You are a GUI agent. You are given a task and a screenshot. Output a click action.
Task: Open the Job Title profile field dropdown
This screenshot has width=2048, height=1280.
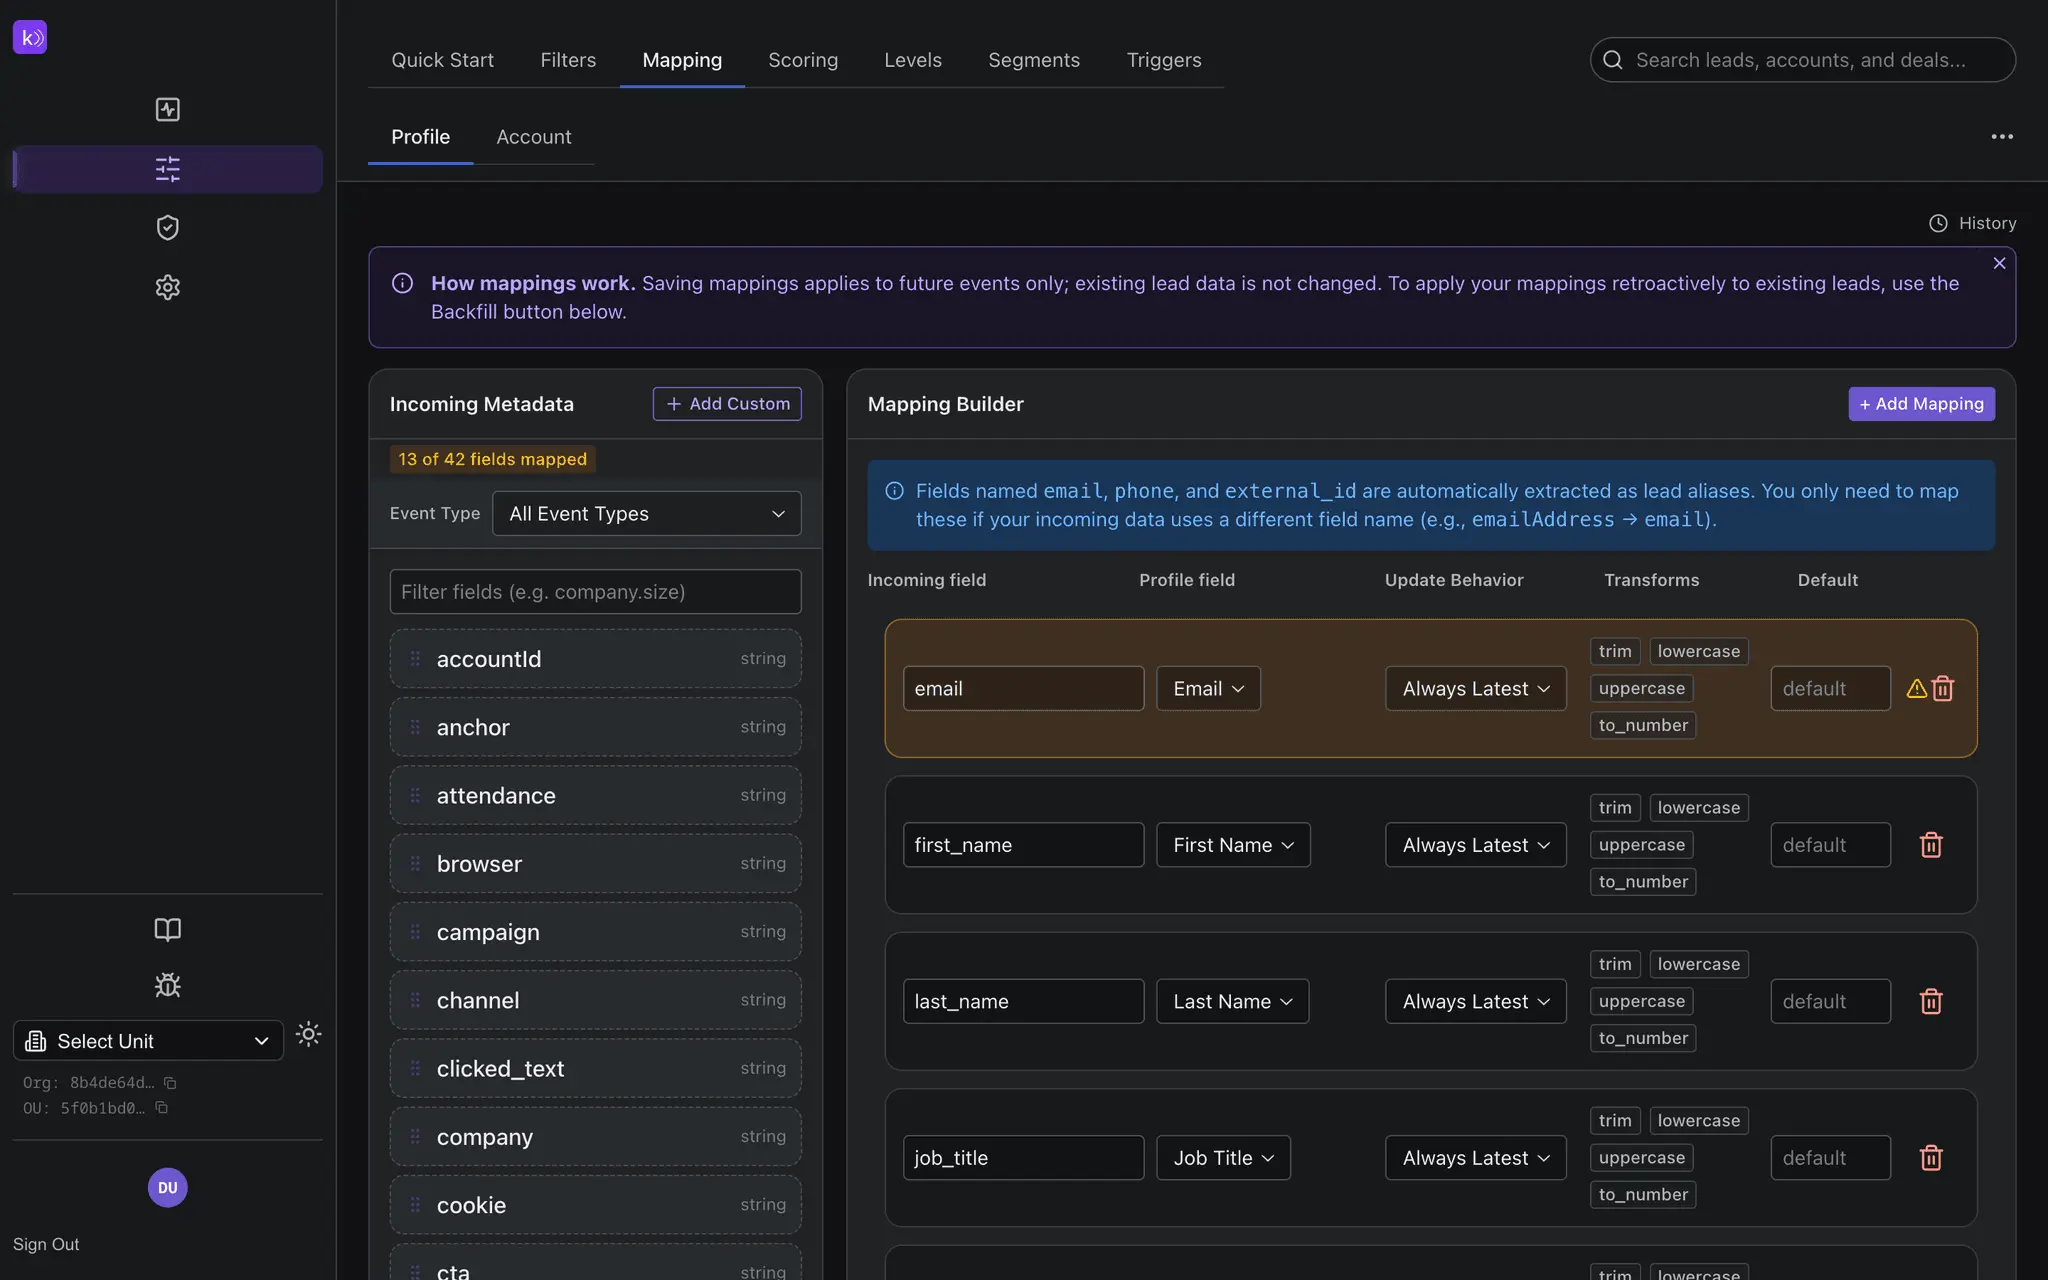click(x=1223, y=1157)
